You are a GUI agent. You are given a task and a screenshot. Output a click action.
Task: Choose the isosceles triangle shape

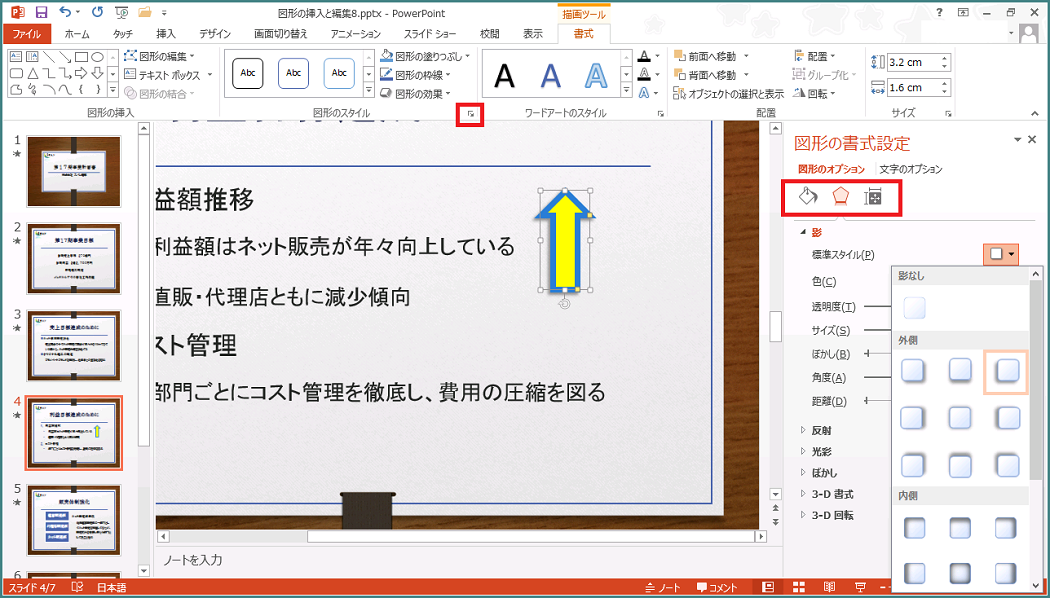[x=33, y=73]
